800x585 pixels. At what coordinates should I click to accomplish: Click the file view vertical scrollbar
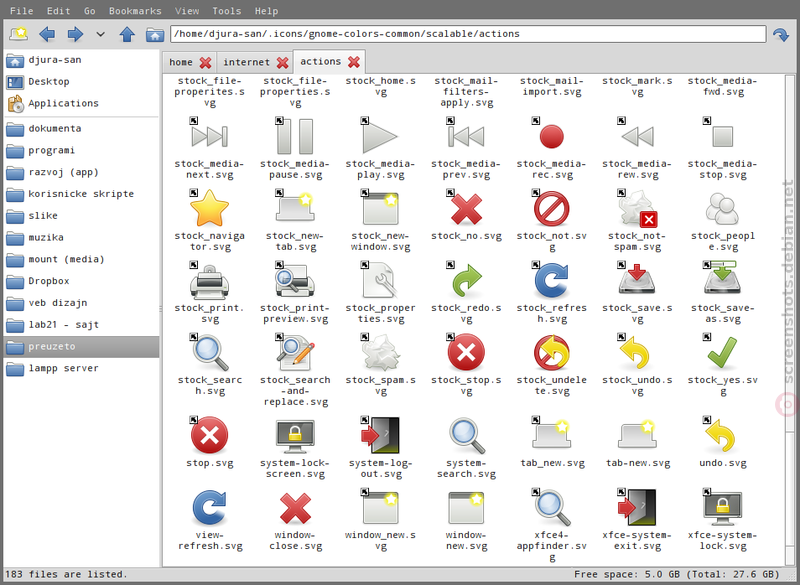[x=790, y=319]
